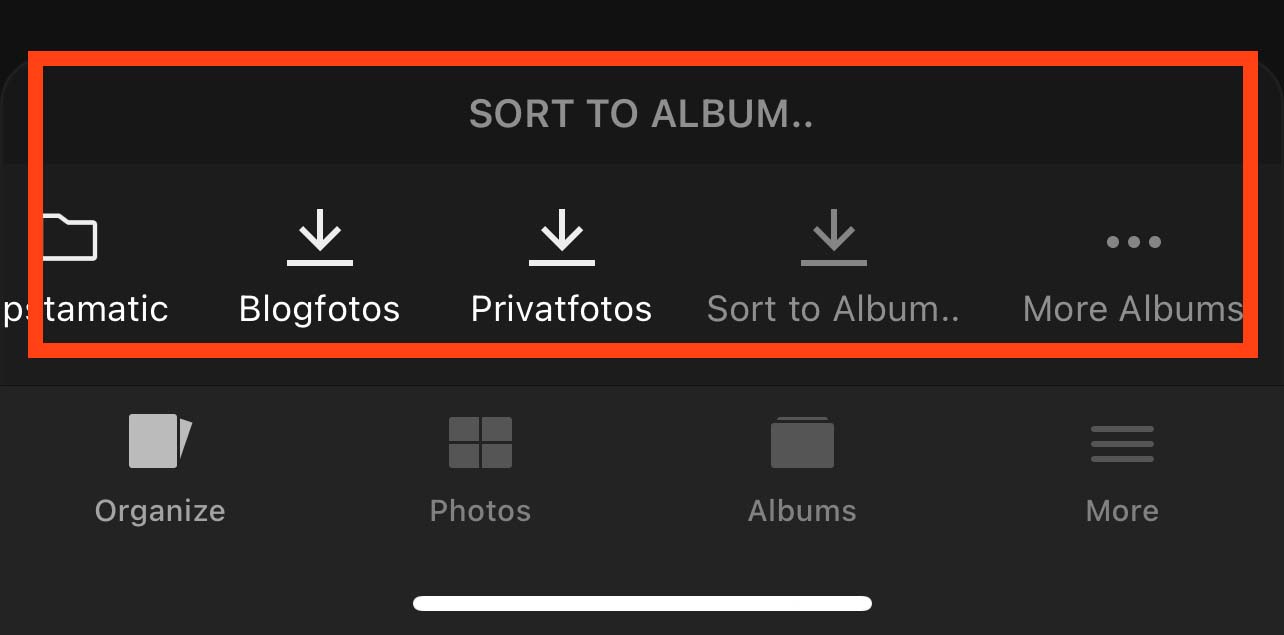Tap the Hipstamatic folder icon
1284x635 pixels.
(70, 237)
